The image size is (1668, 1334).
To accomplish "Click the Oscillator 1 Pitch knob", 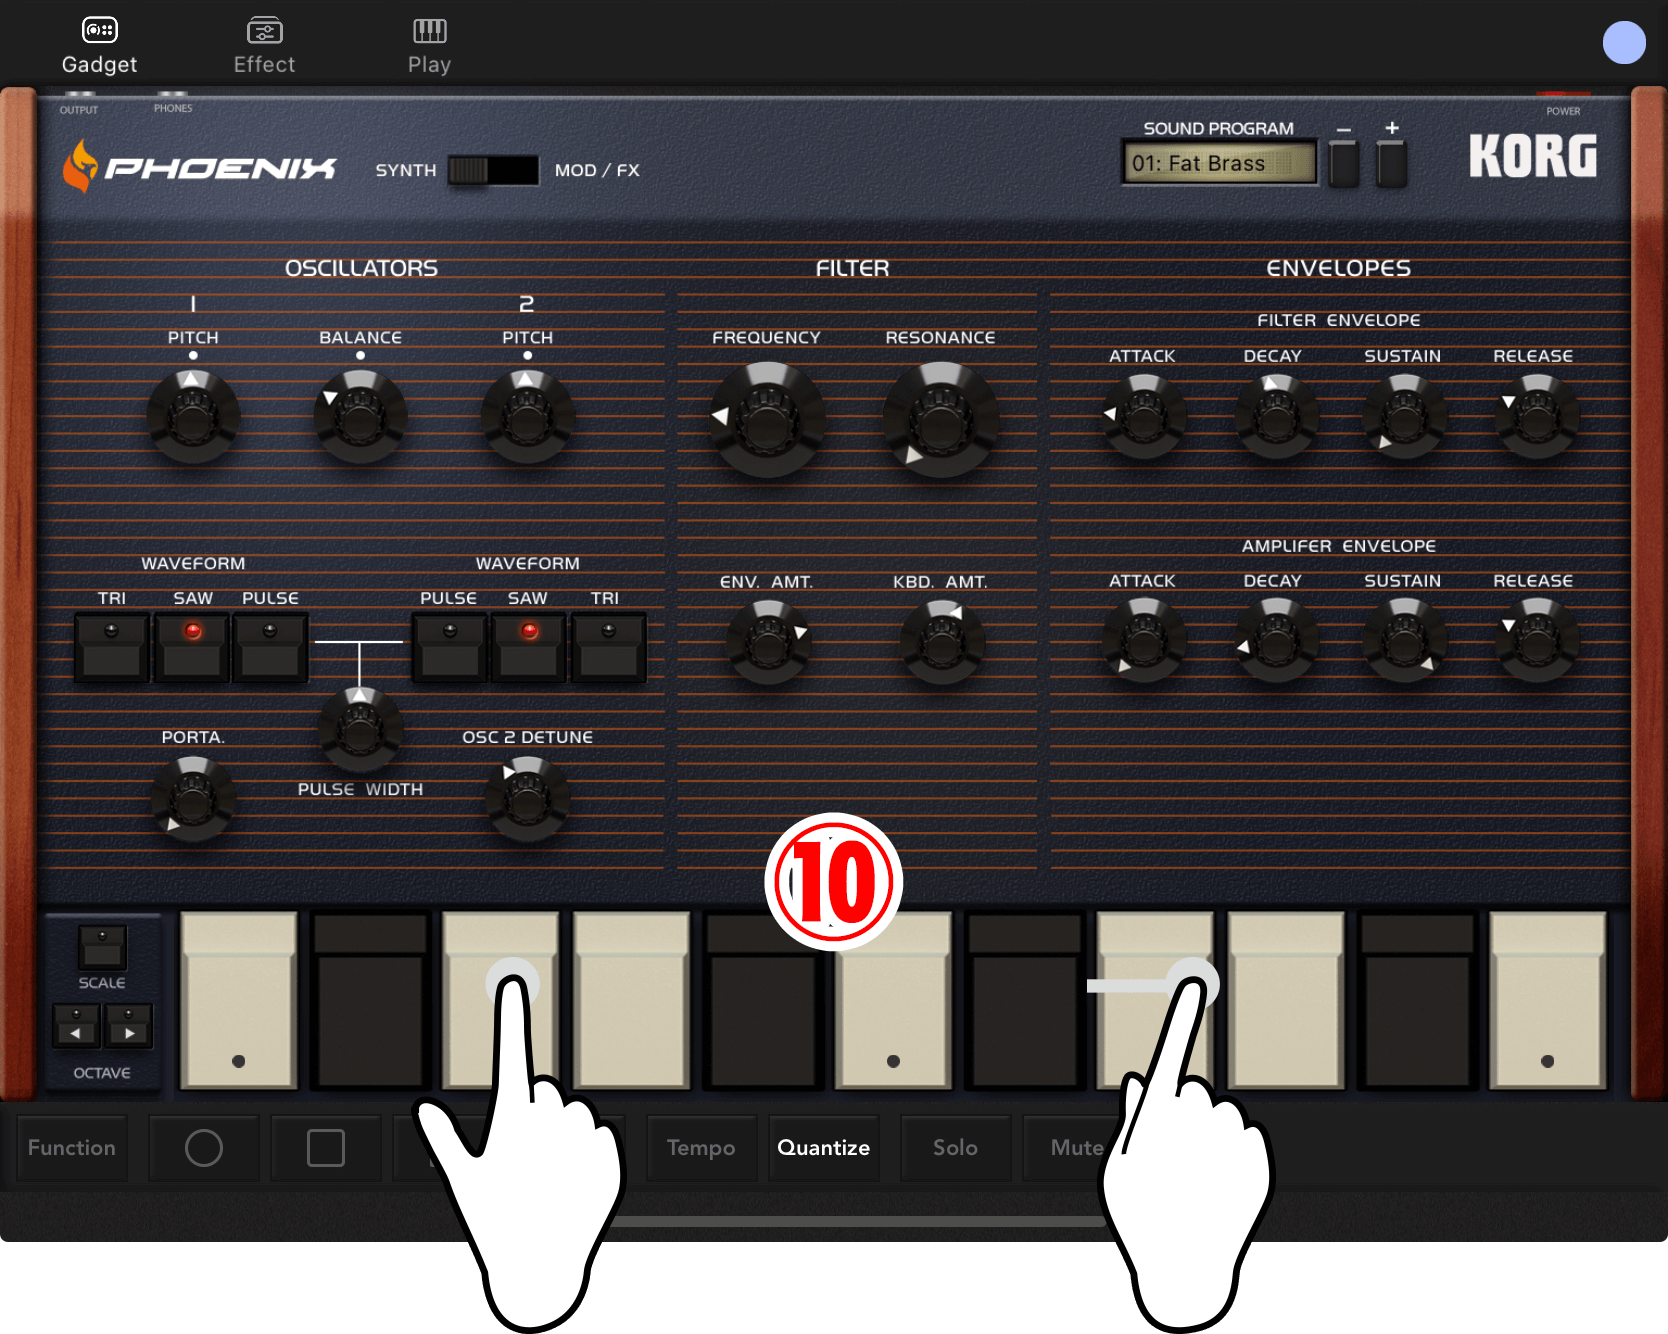I will coord(193,416).
